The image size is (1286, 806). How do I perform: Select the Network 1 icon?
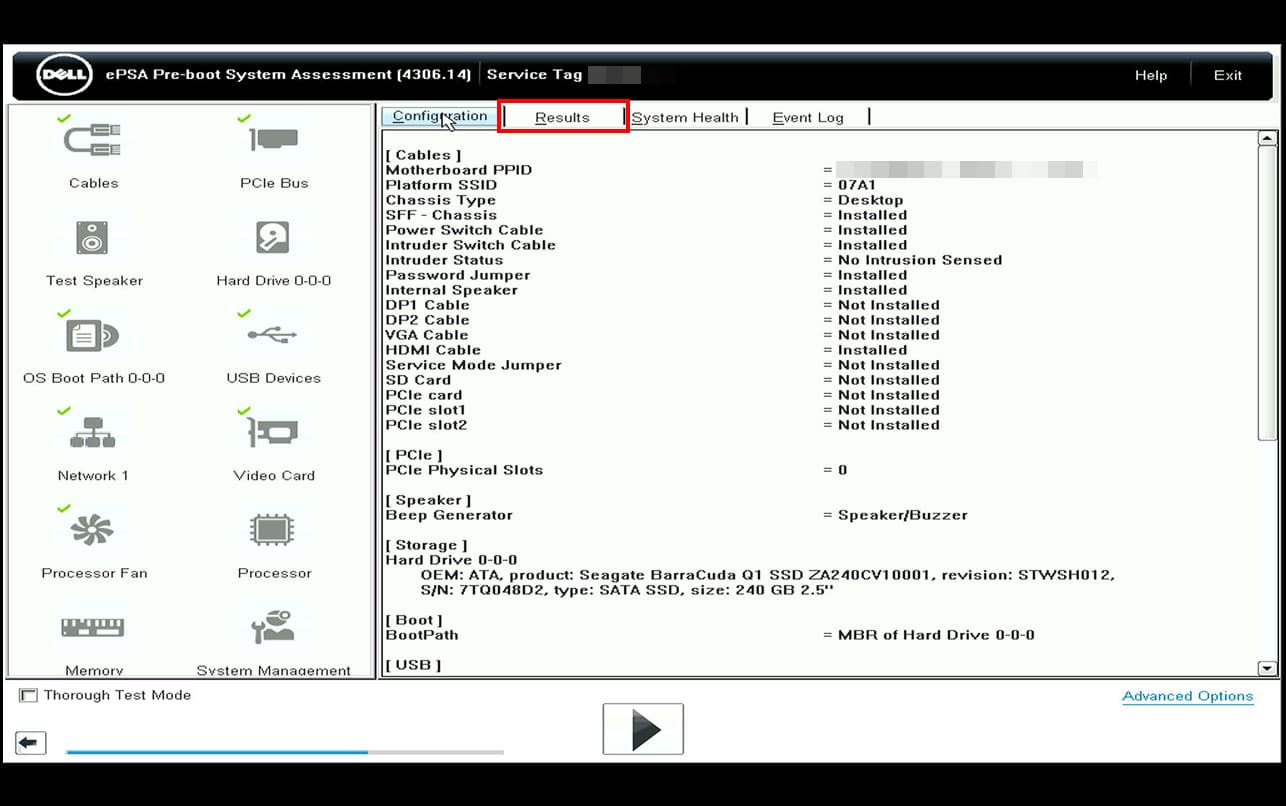93,433
